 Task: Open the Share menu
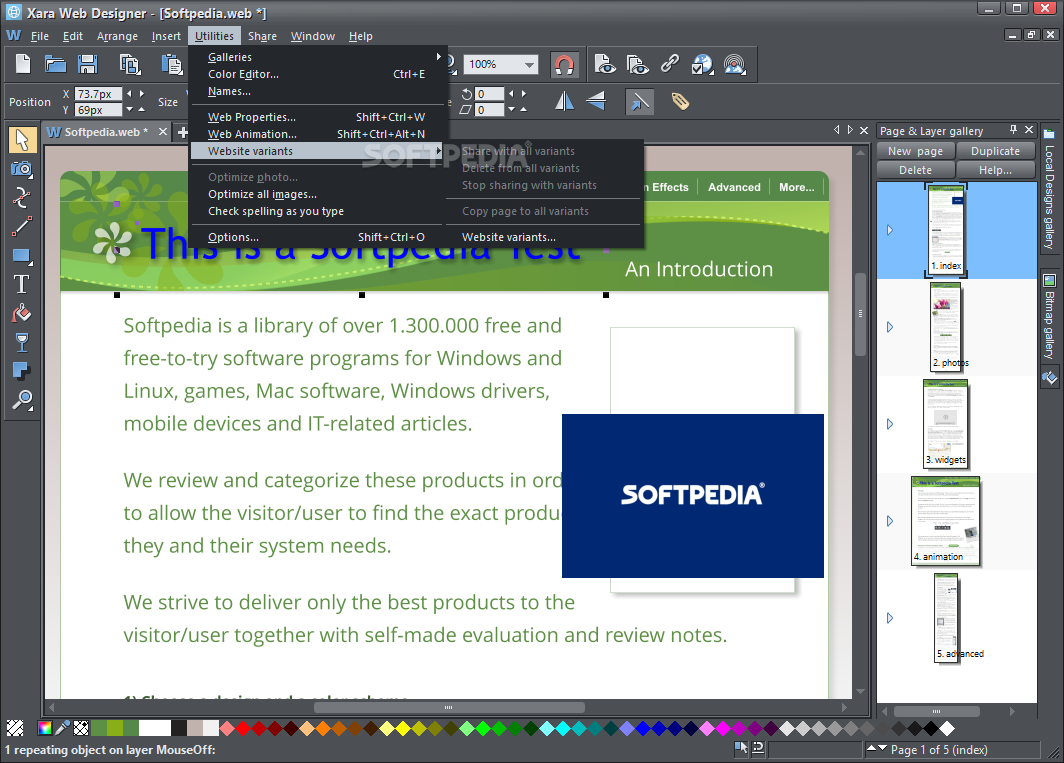(262, 36)
